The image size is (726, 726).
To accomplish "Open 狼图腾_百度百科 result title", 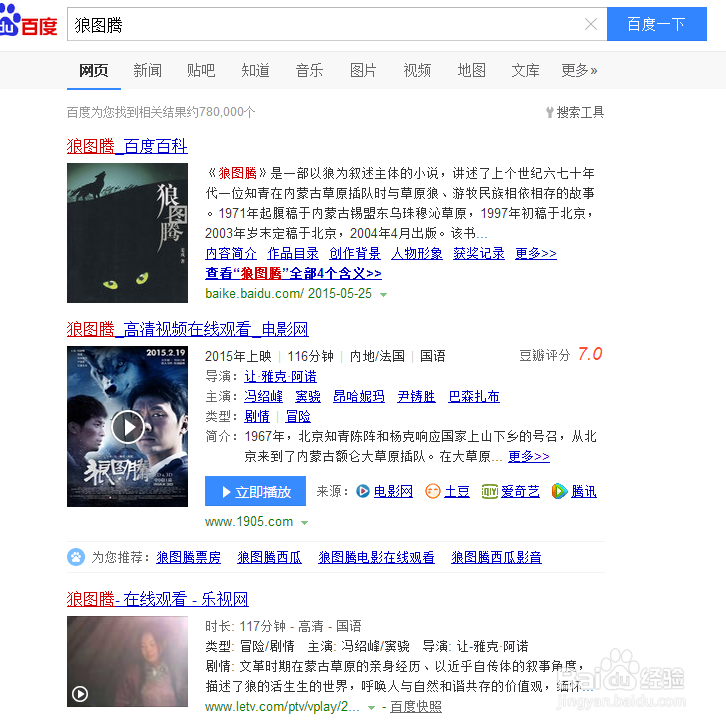I will coord(127,146).
